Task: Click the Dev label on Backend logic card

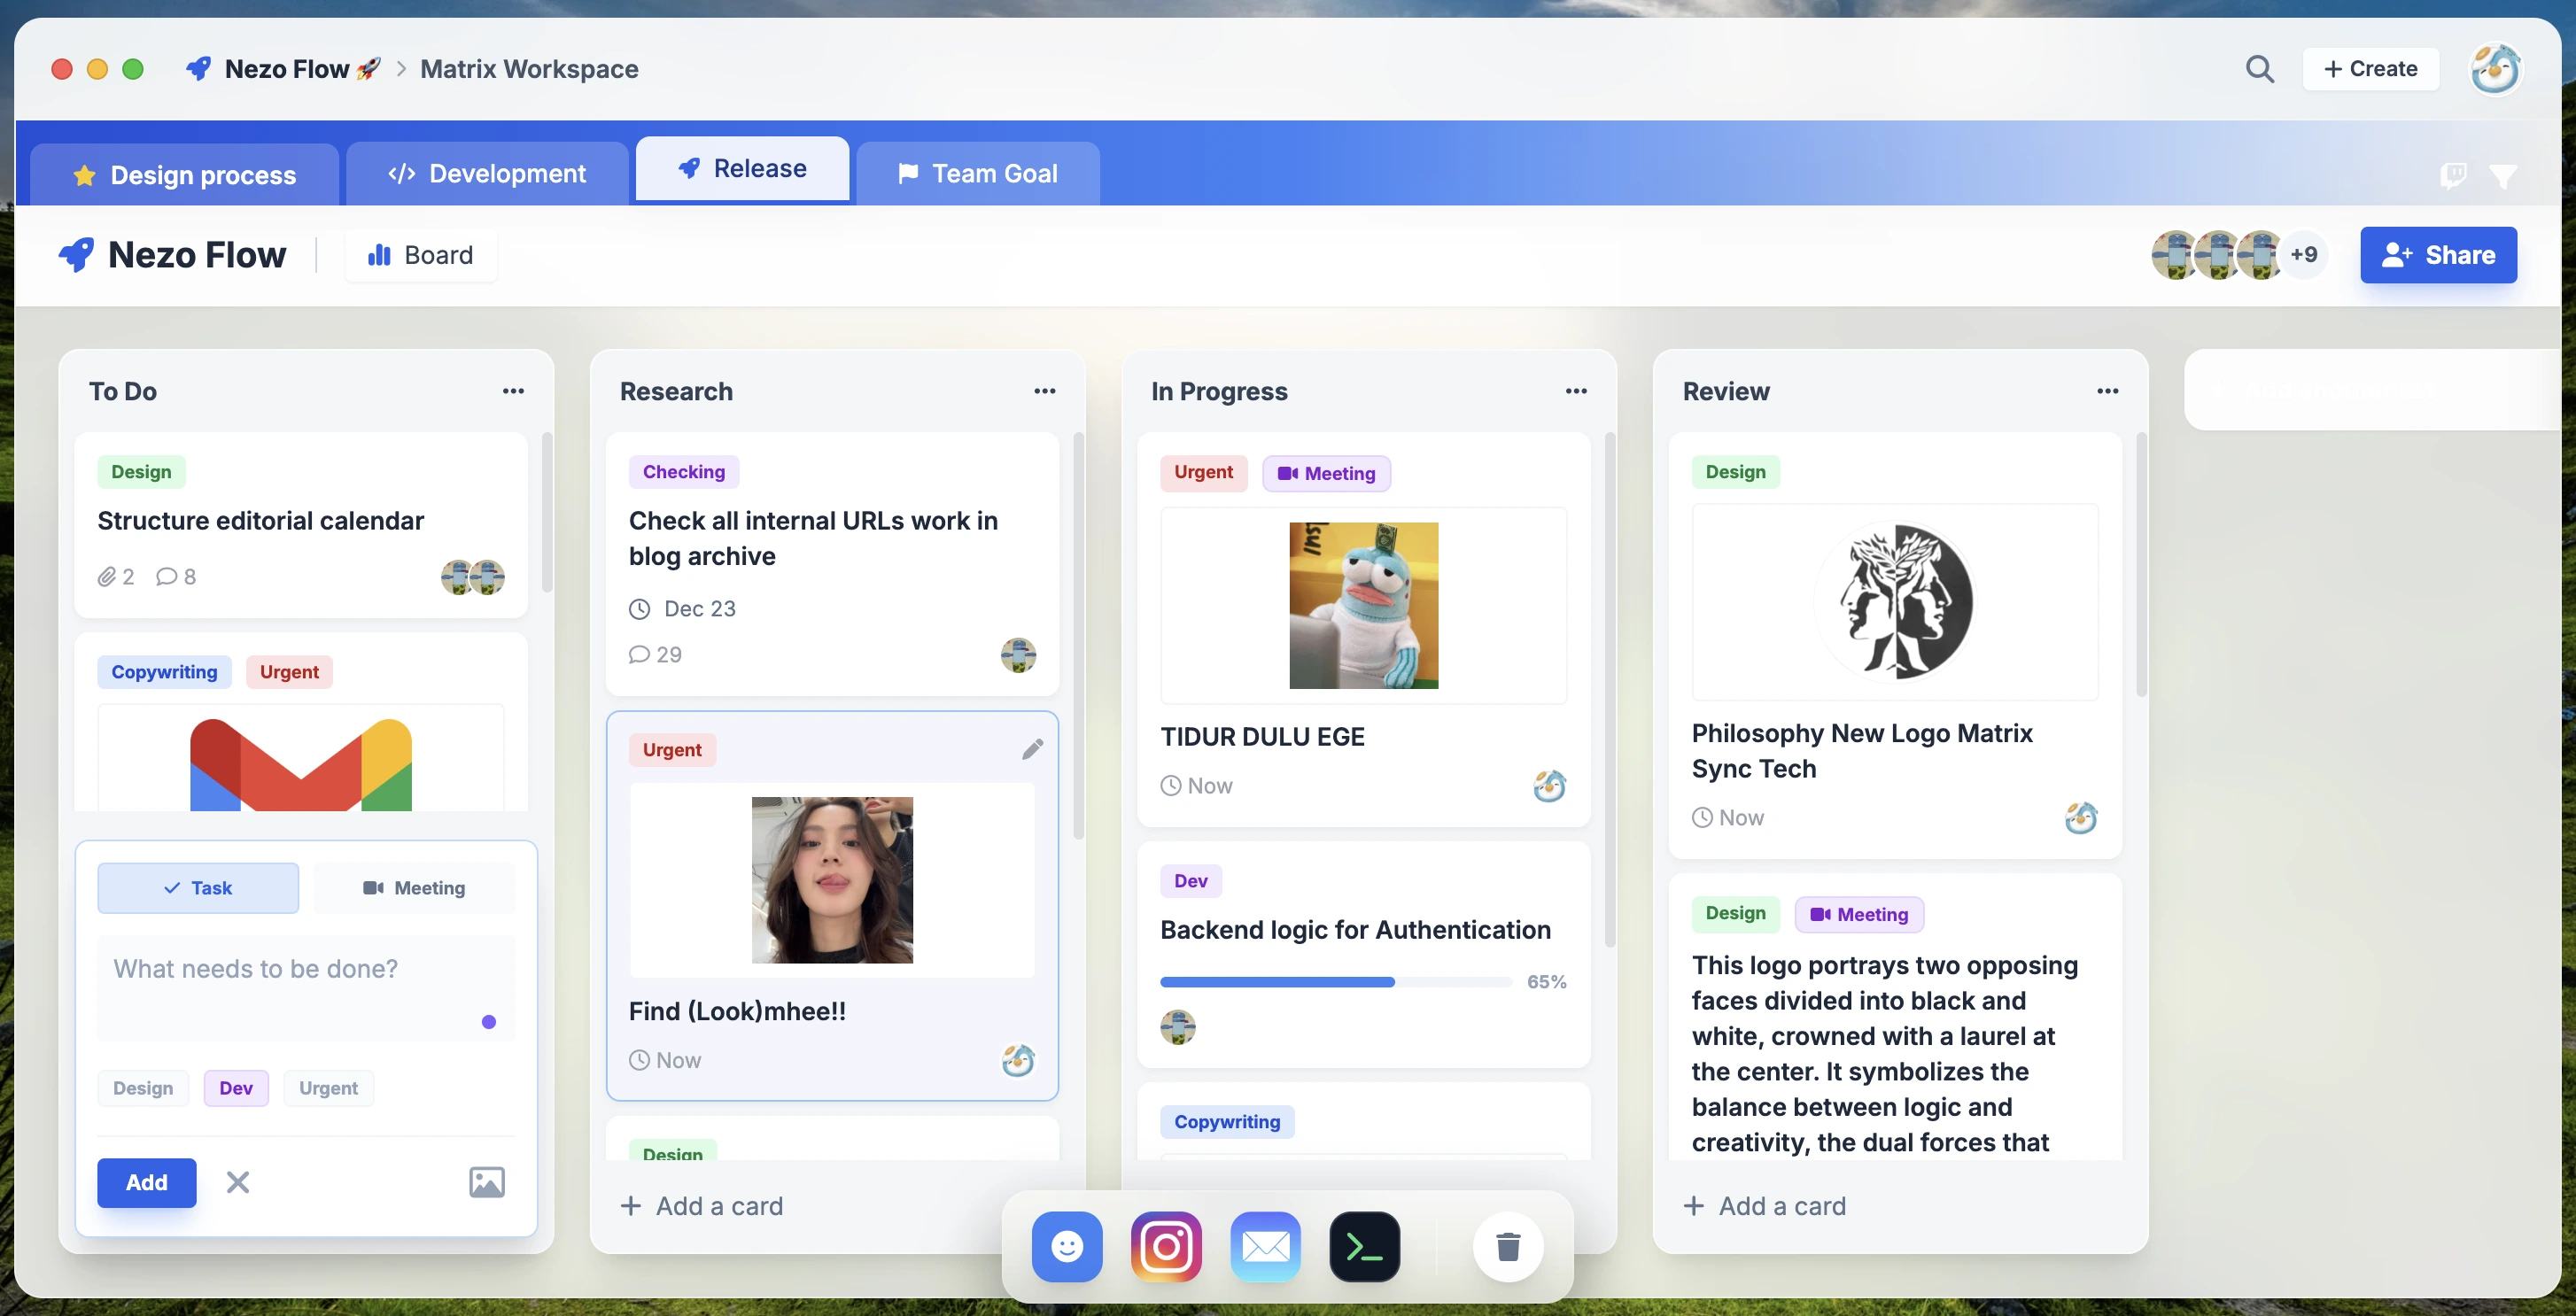Action: [1190, 881]
